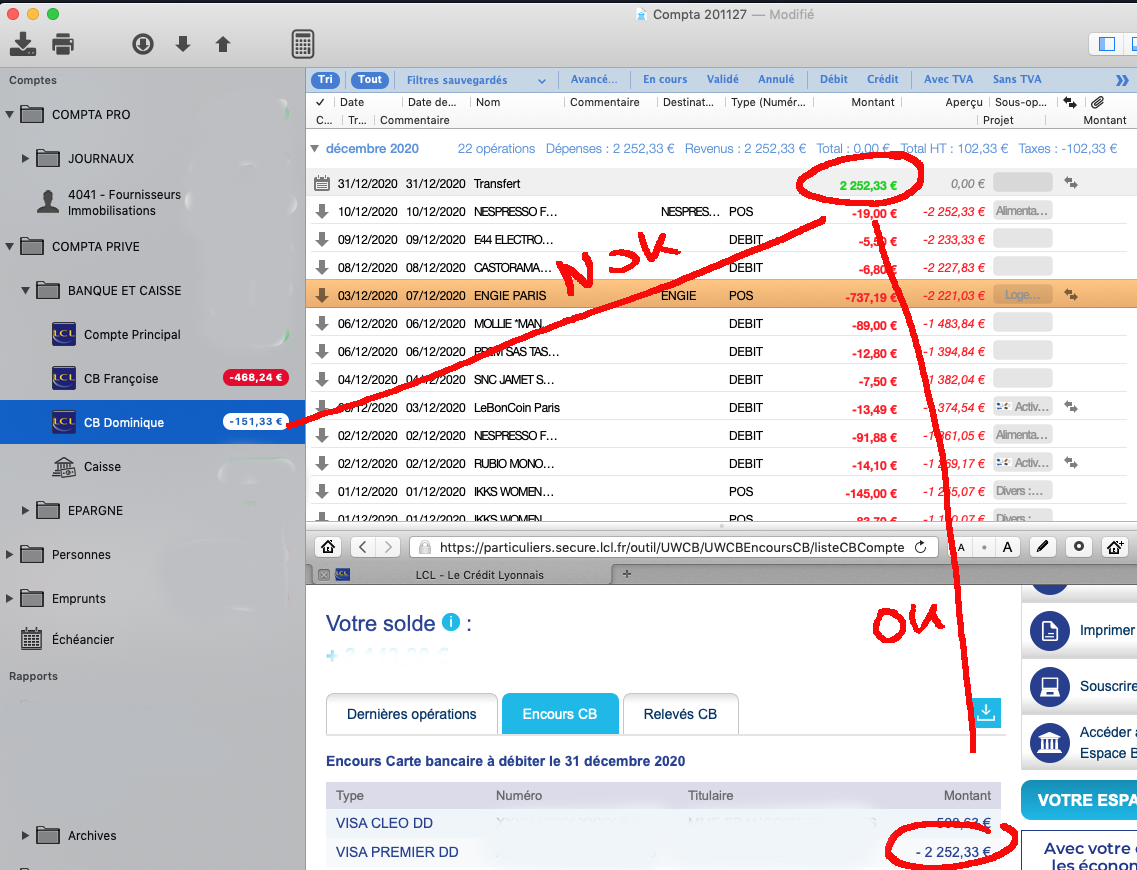Viewport: 1137px width, 870px height.
Task: Go forward in embedded browser
Action: coord(389,547)
